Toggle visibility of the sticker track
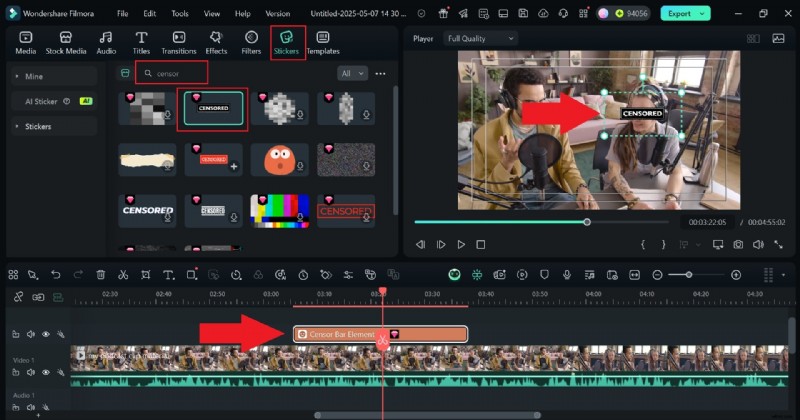 (x=45, y=334)
